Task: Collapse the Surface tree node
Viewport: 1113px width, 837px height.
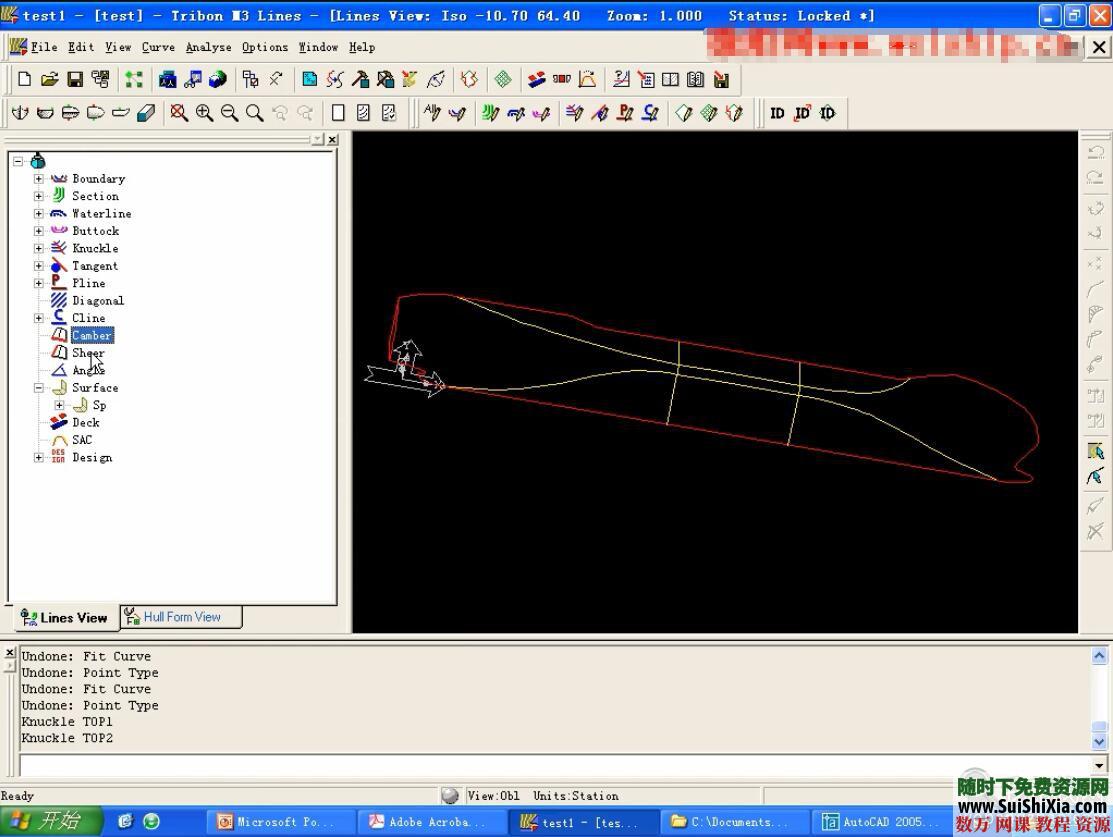Action: pyautogui.click(x=39, y=388)
